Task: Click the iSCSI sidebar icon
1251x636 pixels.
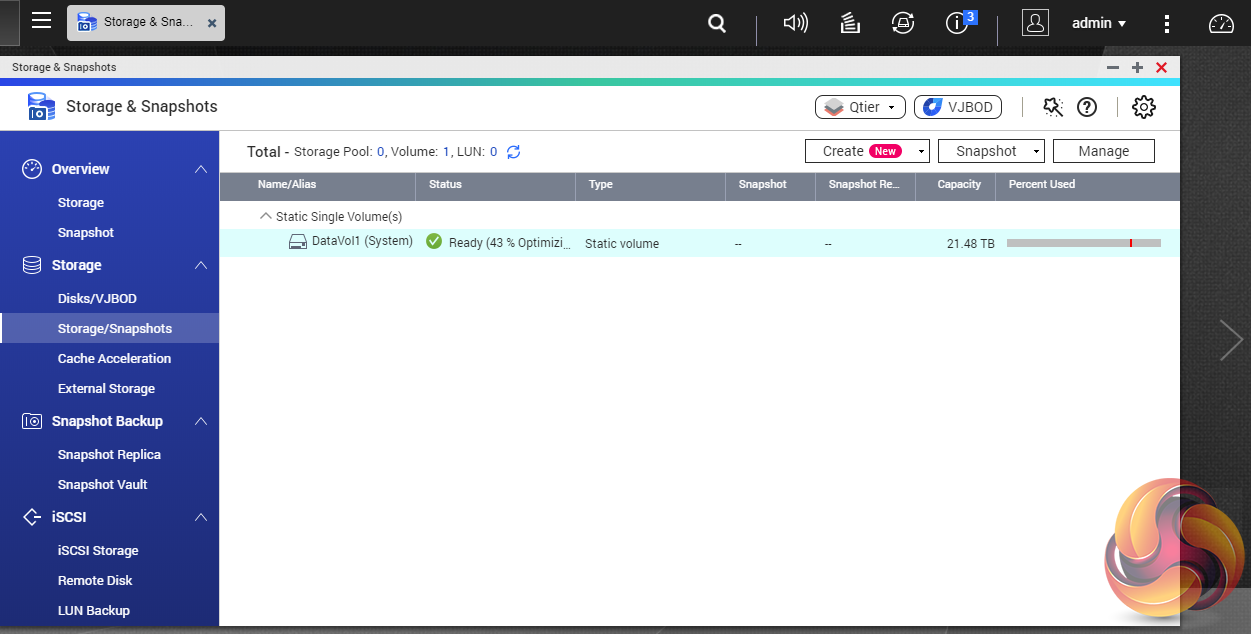Action: [32, 517]
